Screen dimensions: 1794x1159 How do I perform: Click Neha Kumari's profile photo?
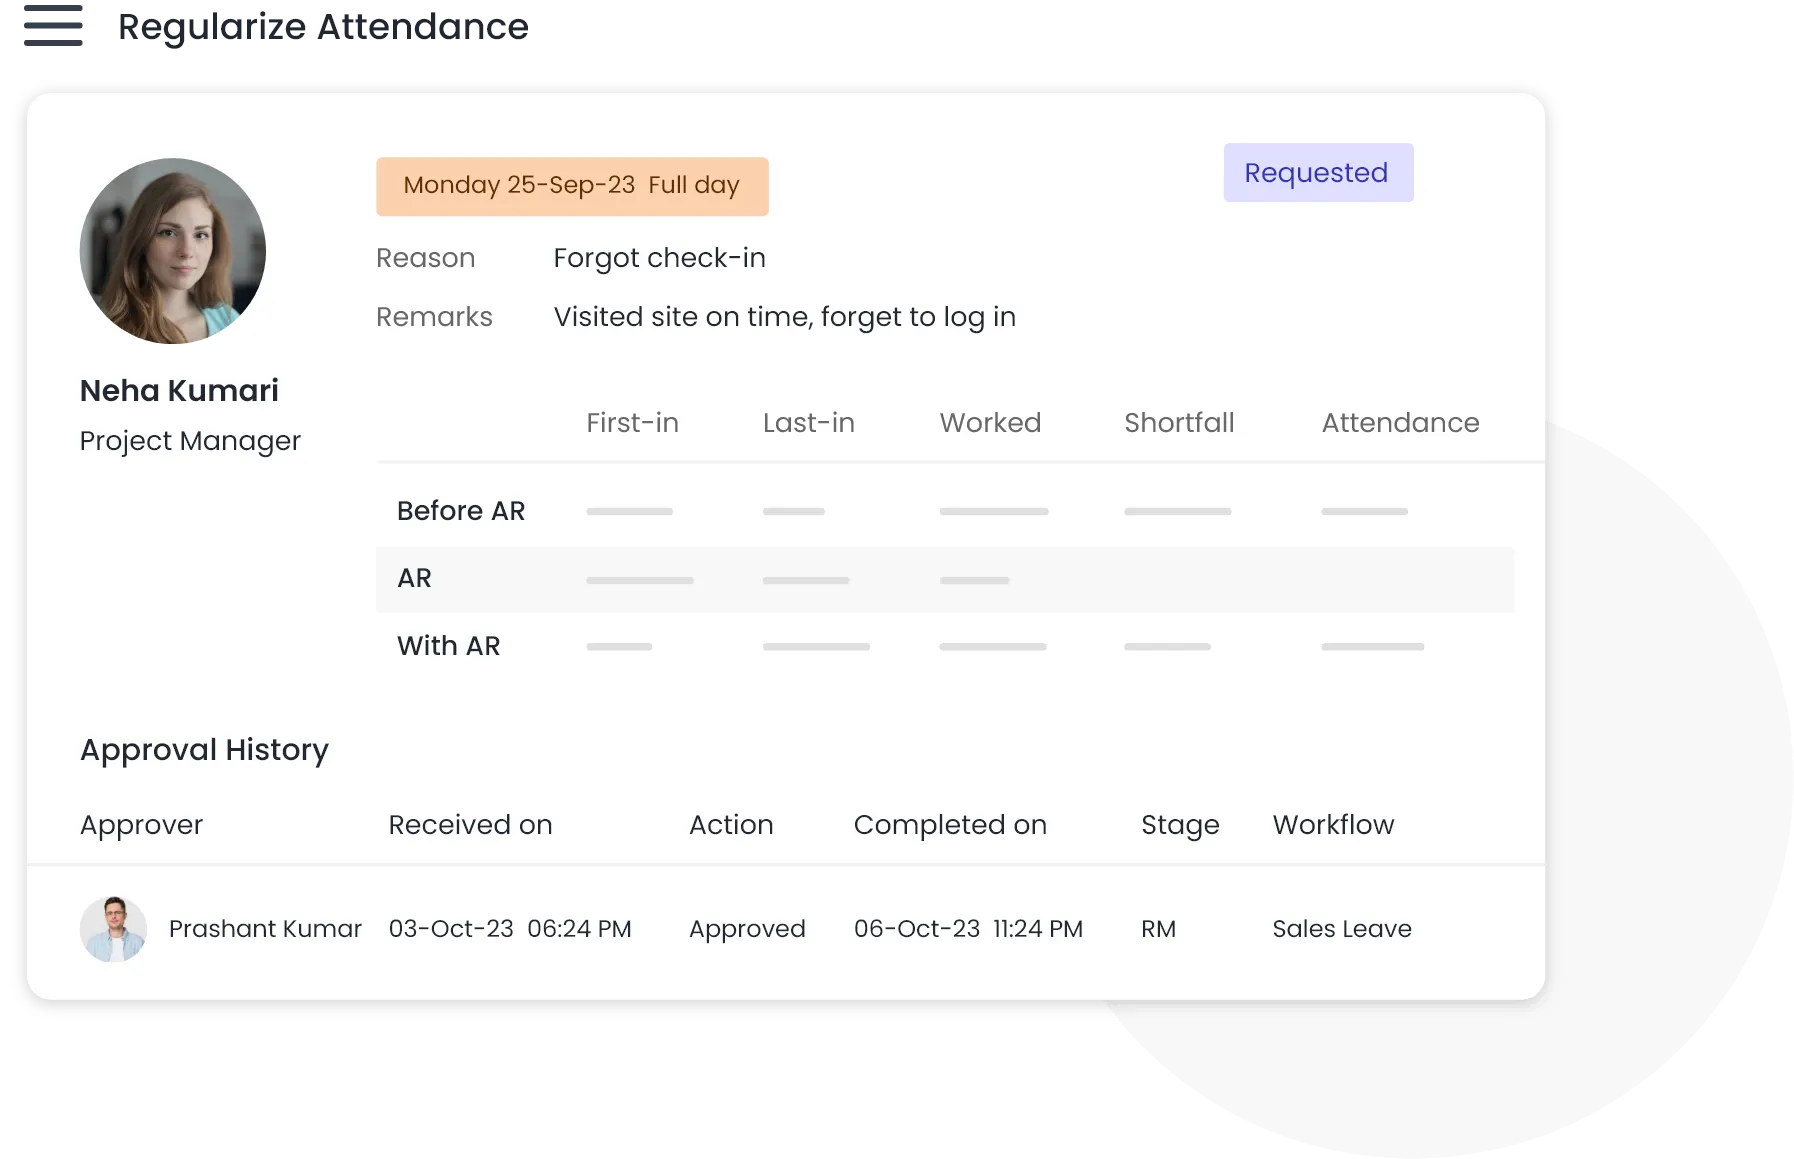(173, 251)
